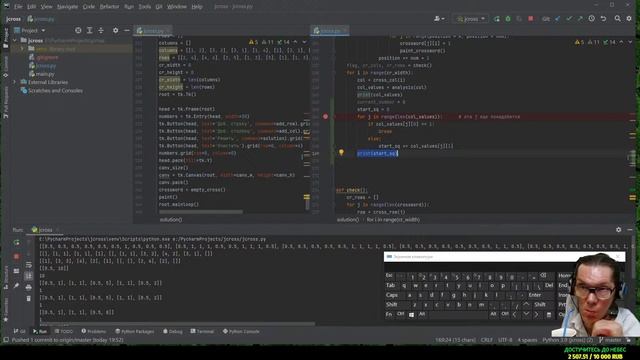Image resolution: width=640 pixels, height=360 pixels.
Task: Open the Refactor menu
Action: coord(109,7)
